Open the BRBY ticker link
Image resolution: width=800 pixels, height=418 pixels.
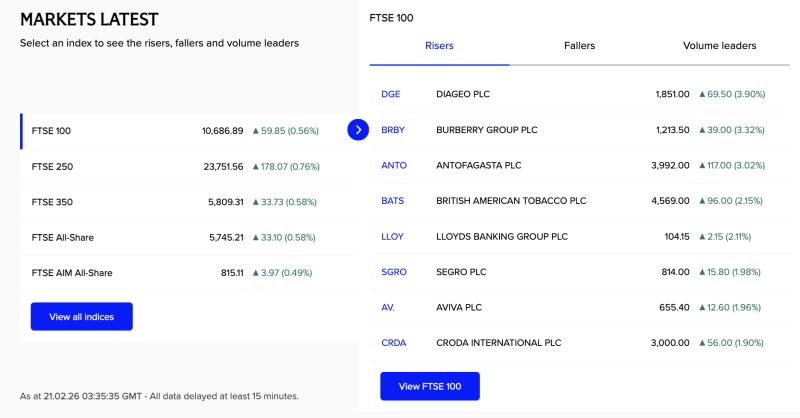pos(393,130)
